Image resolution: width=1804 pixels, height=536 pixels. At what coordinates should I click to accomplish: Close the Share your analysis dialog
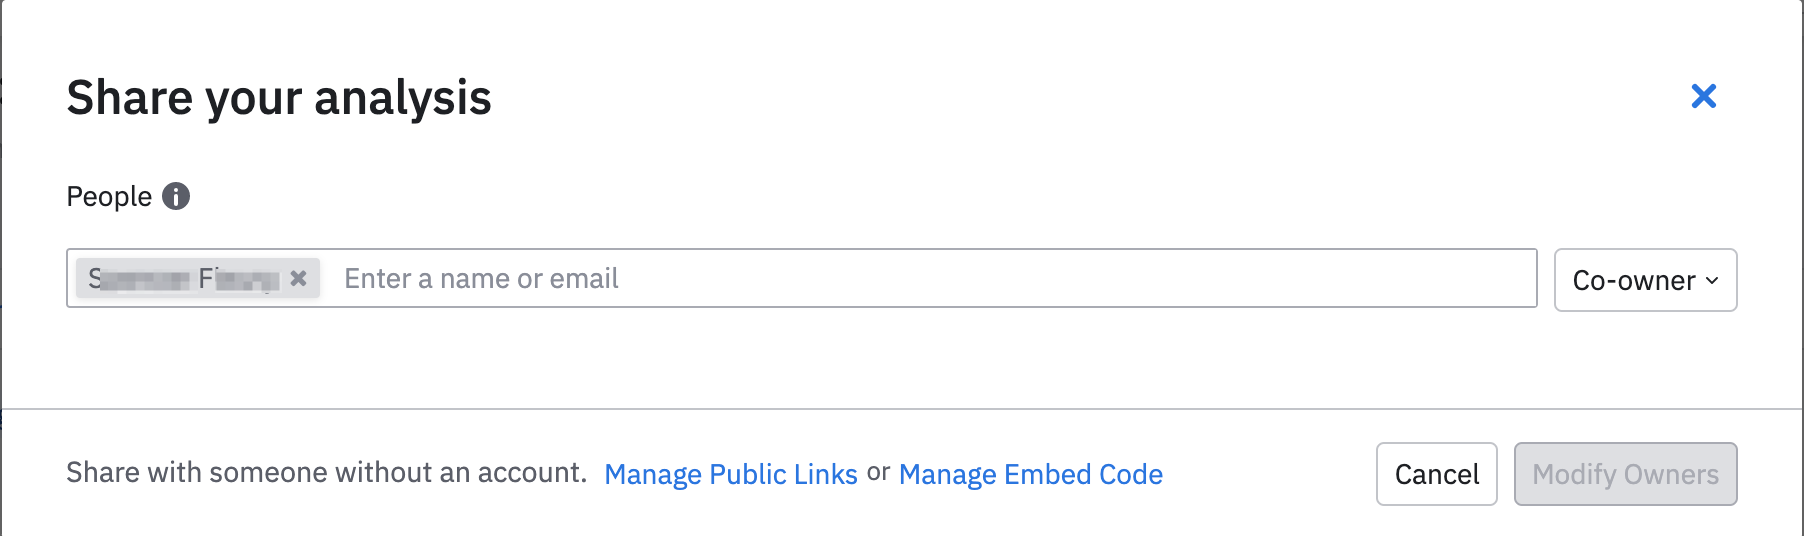point(1703,96)
